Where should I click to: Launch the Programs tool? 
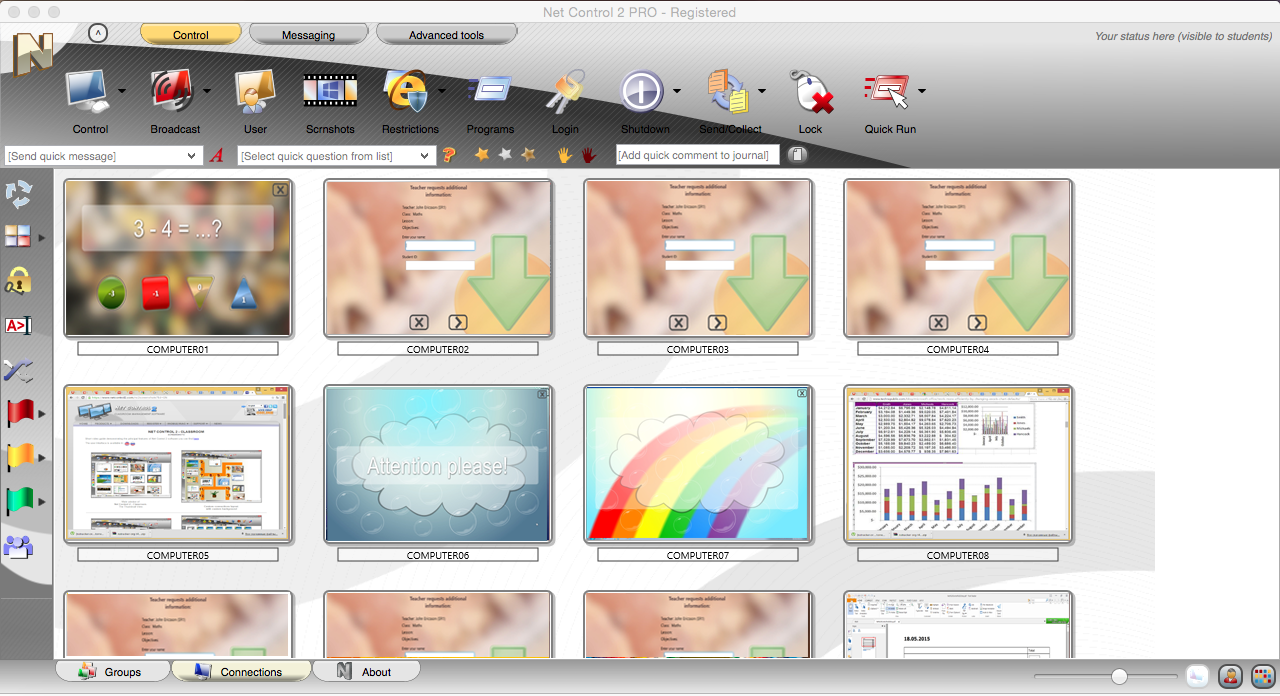(490, 91)
